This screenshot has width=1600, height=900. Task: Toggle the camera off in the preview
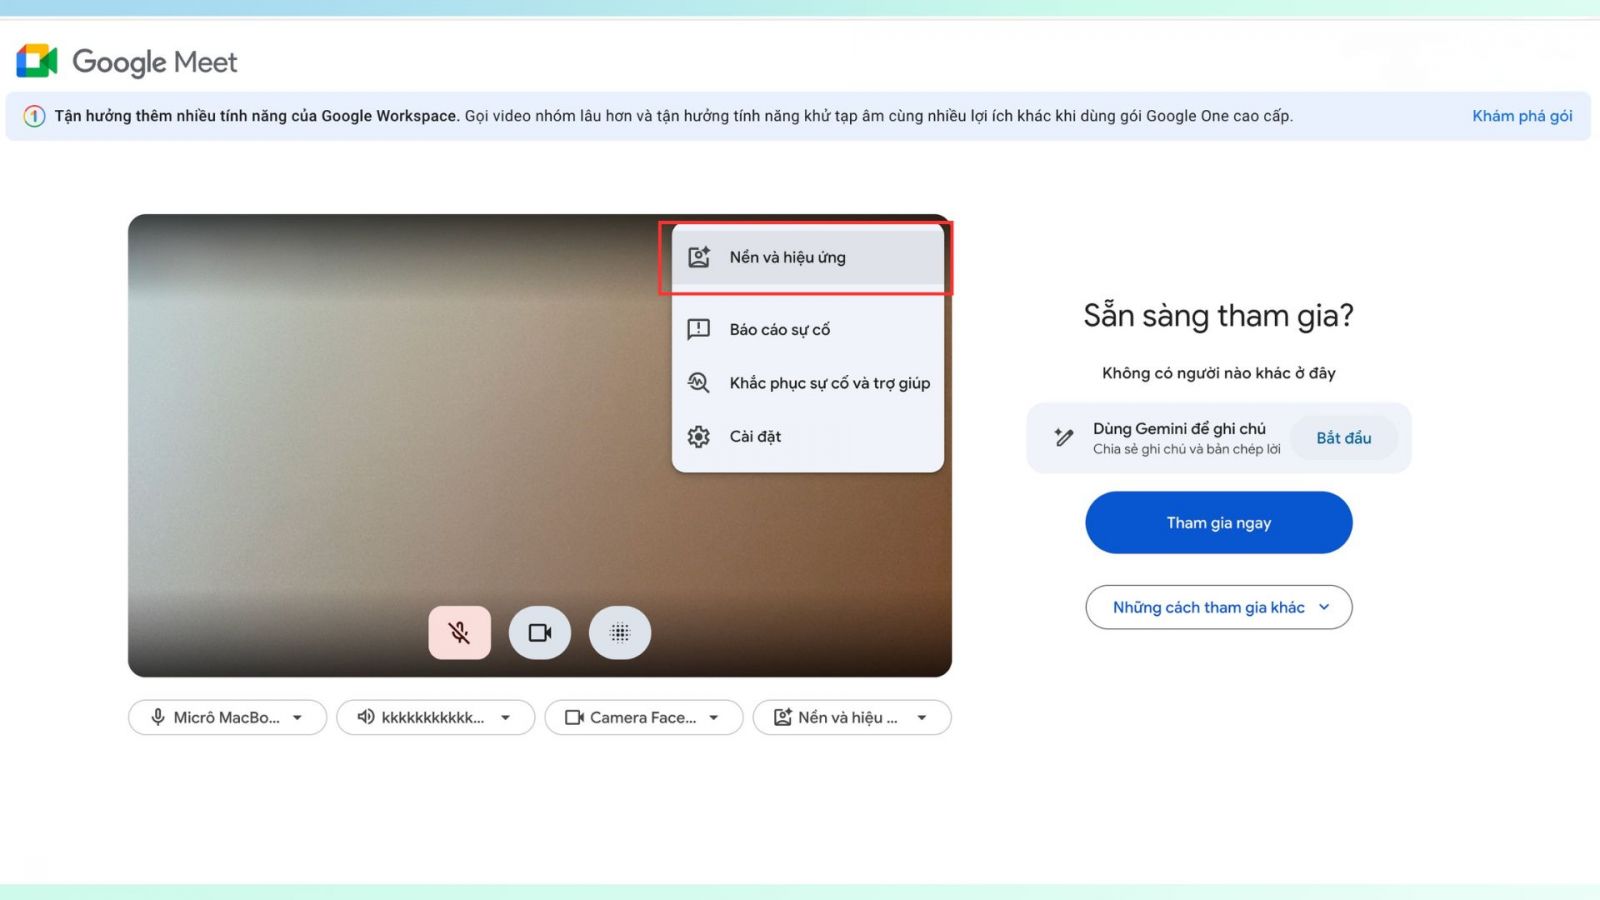click(540, 633)
